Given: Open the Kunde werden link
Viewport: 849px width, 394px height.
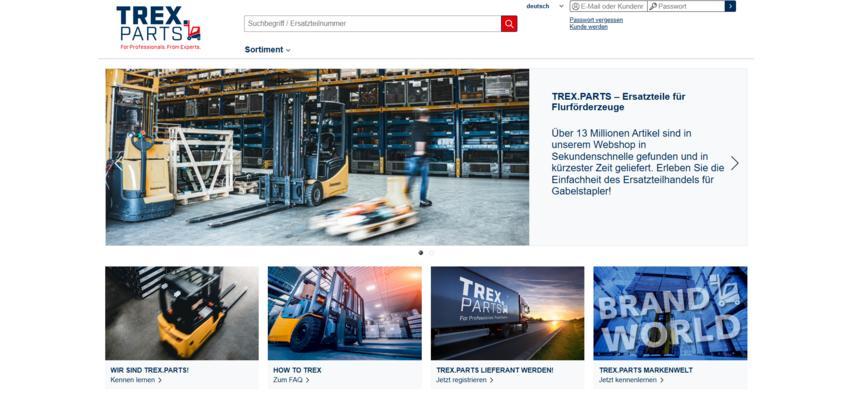Looking at the screenshot, I should click(589, 27).
